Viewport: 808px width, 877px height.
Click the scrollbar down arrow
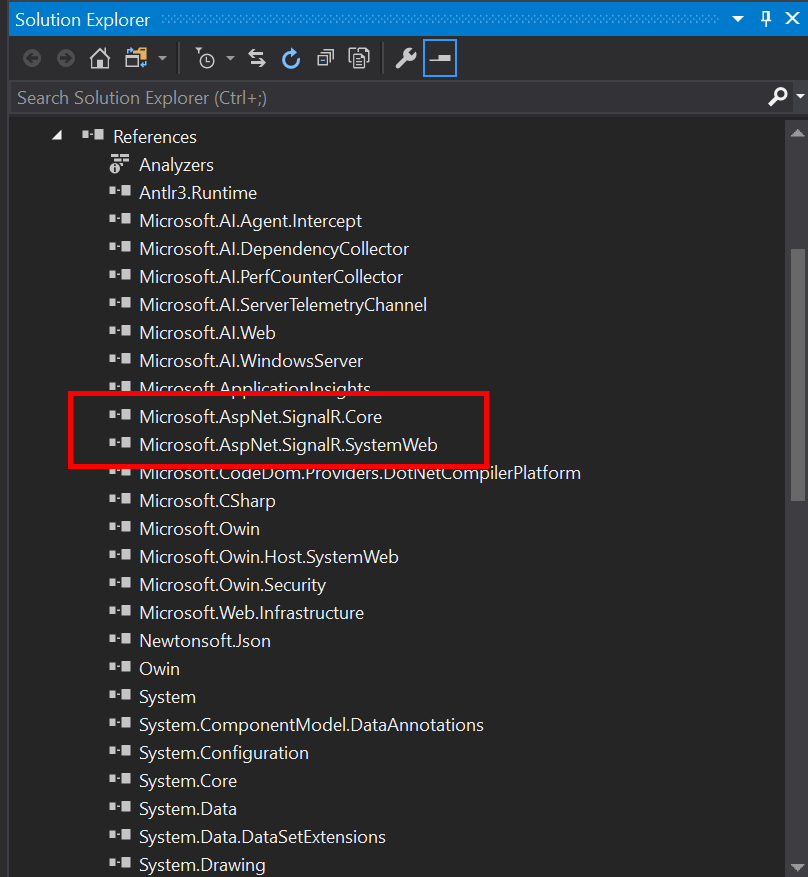[x=798, y=867]
